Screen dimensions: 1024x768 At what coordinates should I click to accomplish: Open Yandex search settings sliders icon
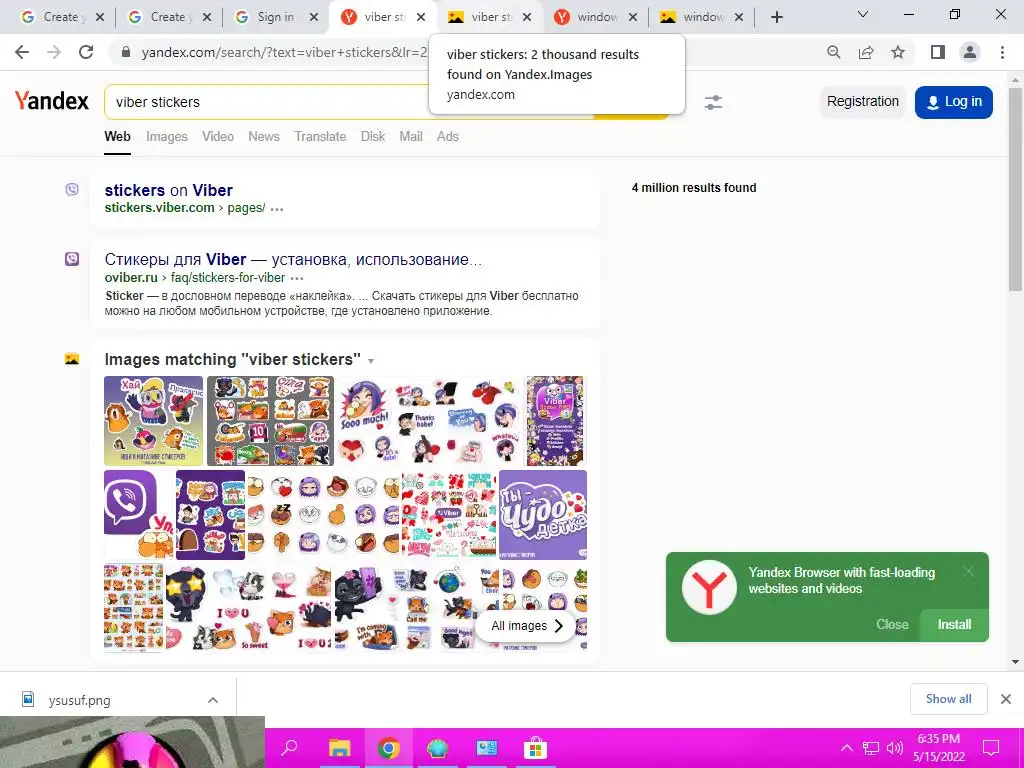[x=713, y=103]
